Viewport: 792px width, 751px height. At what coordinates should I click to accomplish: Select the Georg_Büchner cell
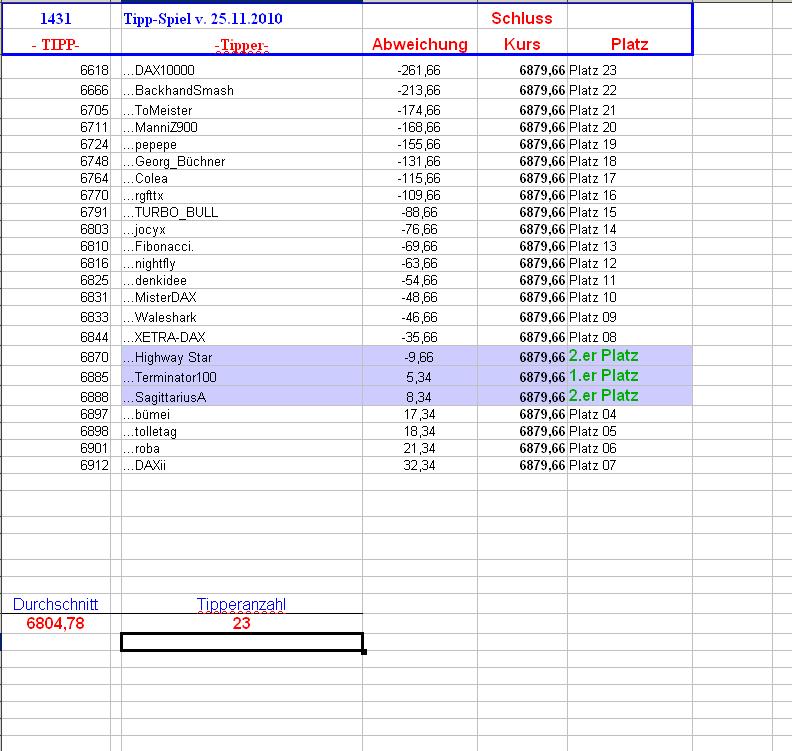[x=242, y=162]
